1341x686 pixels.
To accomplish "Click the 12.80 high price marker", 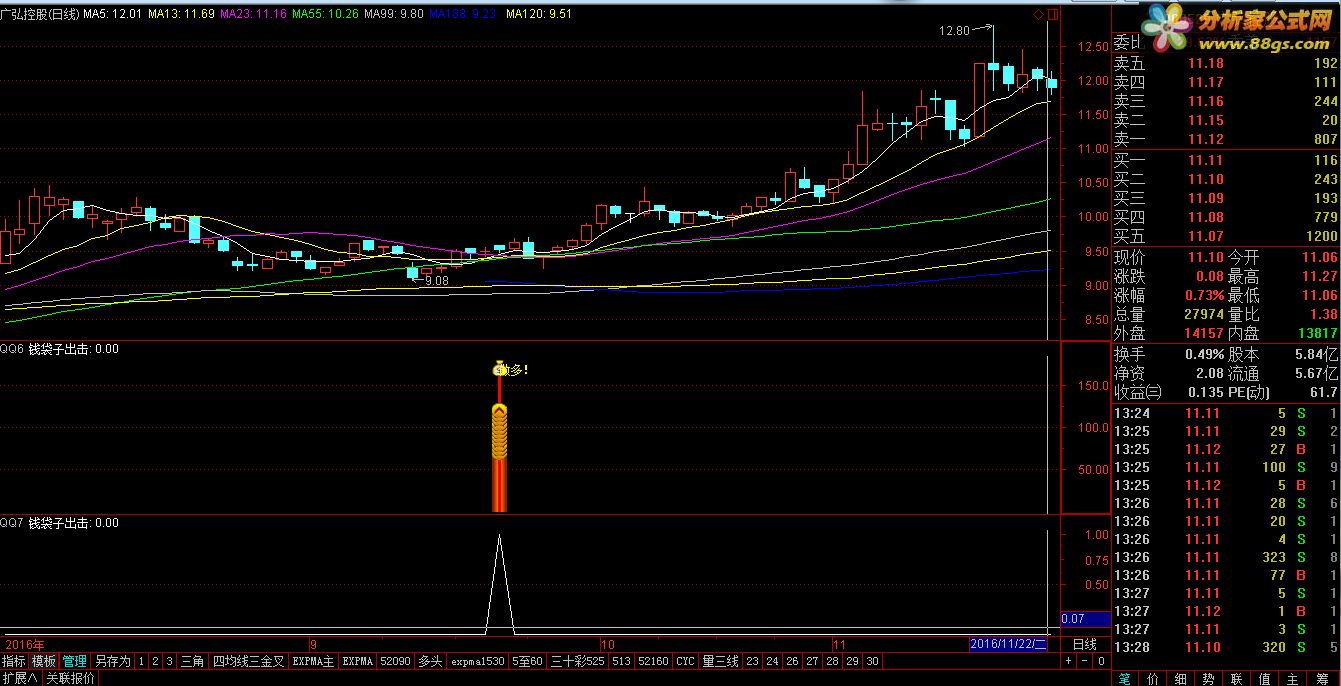I will 954,31.
